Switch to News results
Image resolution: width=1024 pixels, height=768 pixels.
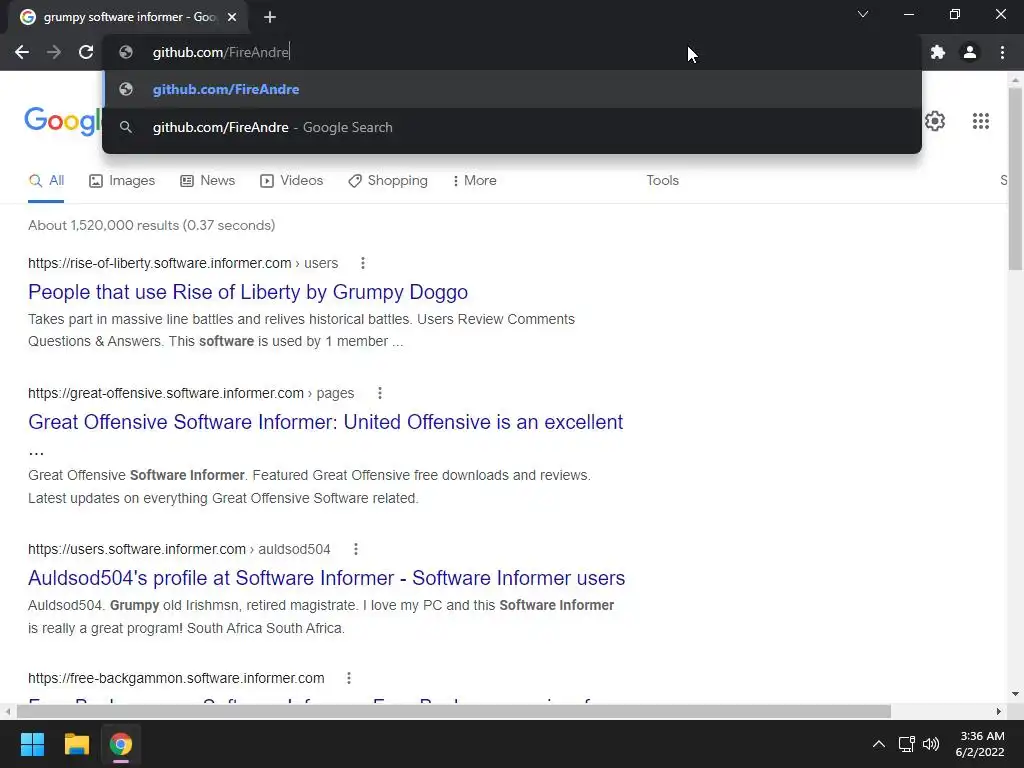coord(208,181)
